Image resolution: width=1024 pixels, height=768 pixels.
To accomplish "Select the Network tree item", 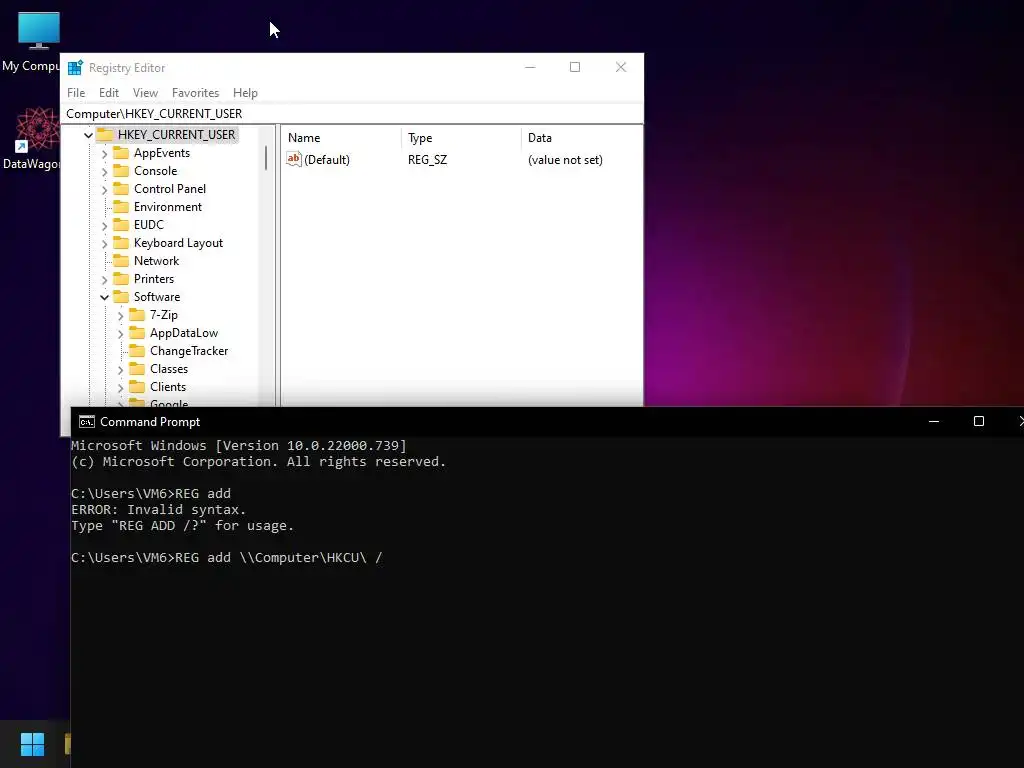I will pyautogui.click(x=156, y=261).
